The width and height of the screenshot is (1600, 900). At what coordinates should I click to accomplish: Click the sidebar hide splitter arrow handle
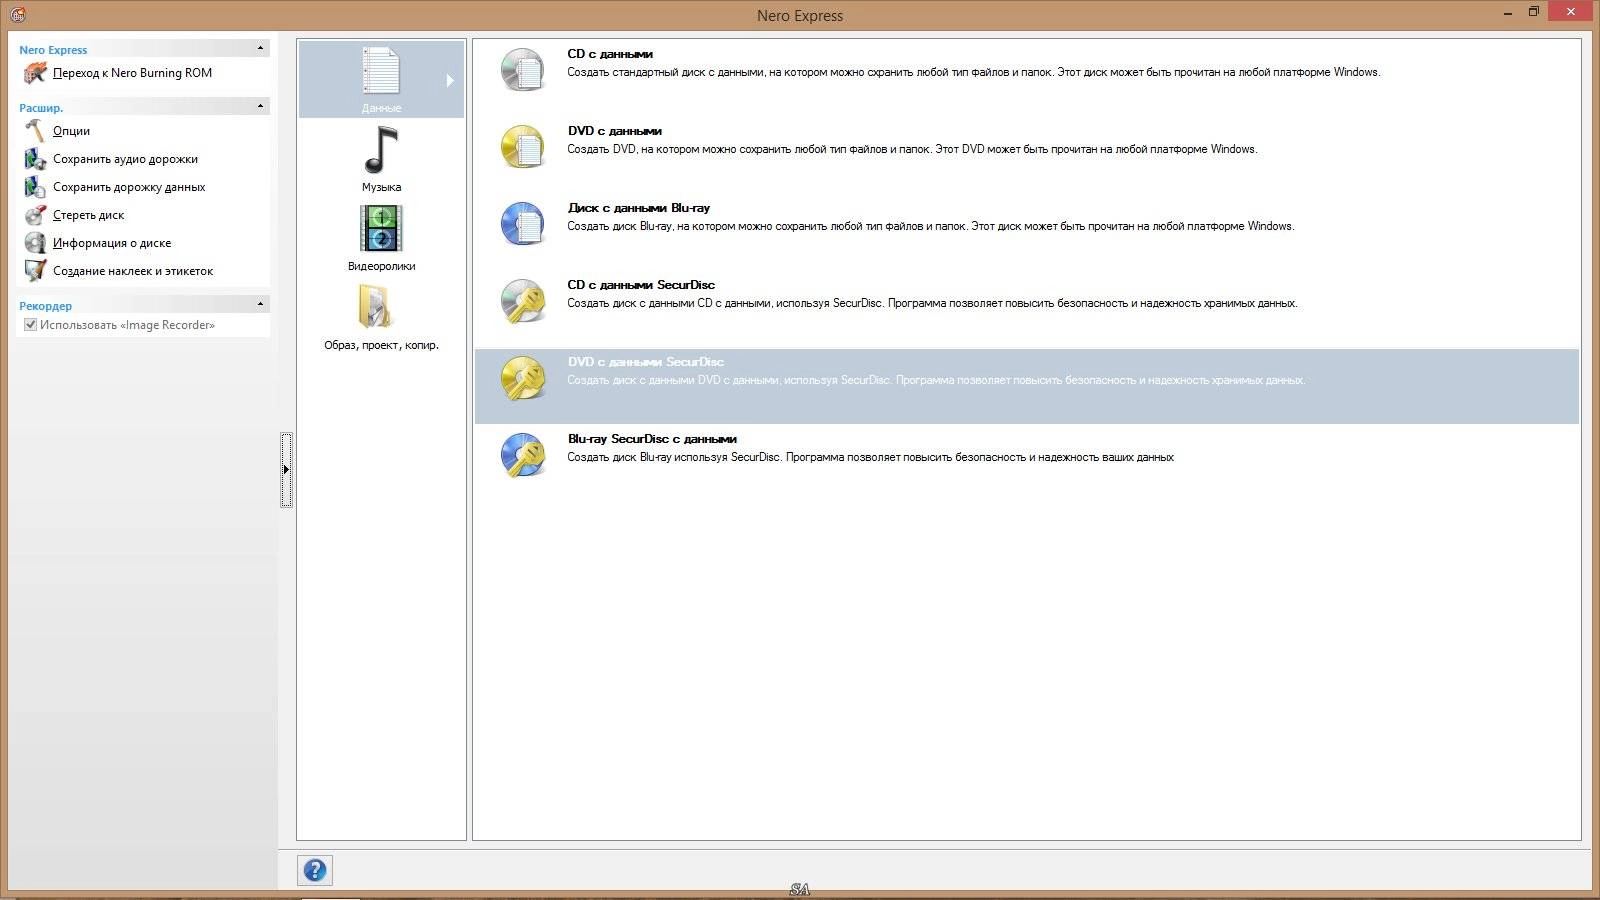(286, 470)
